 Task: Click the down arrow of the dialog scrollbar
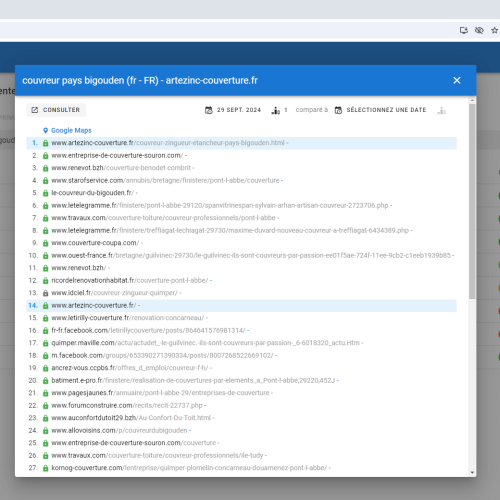pos(472,472)
